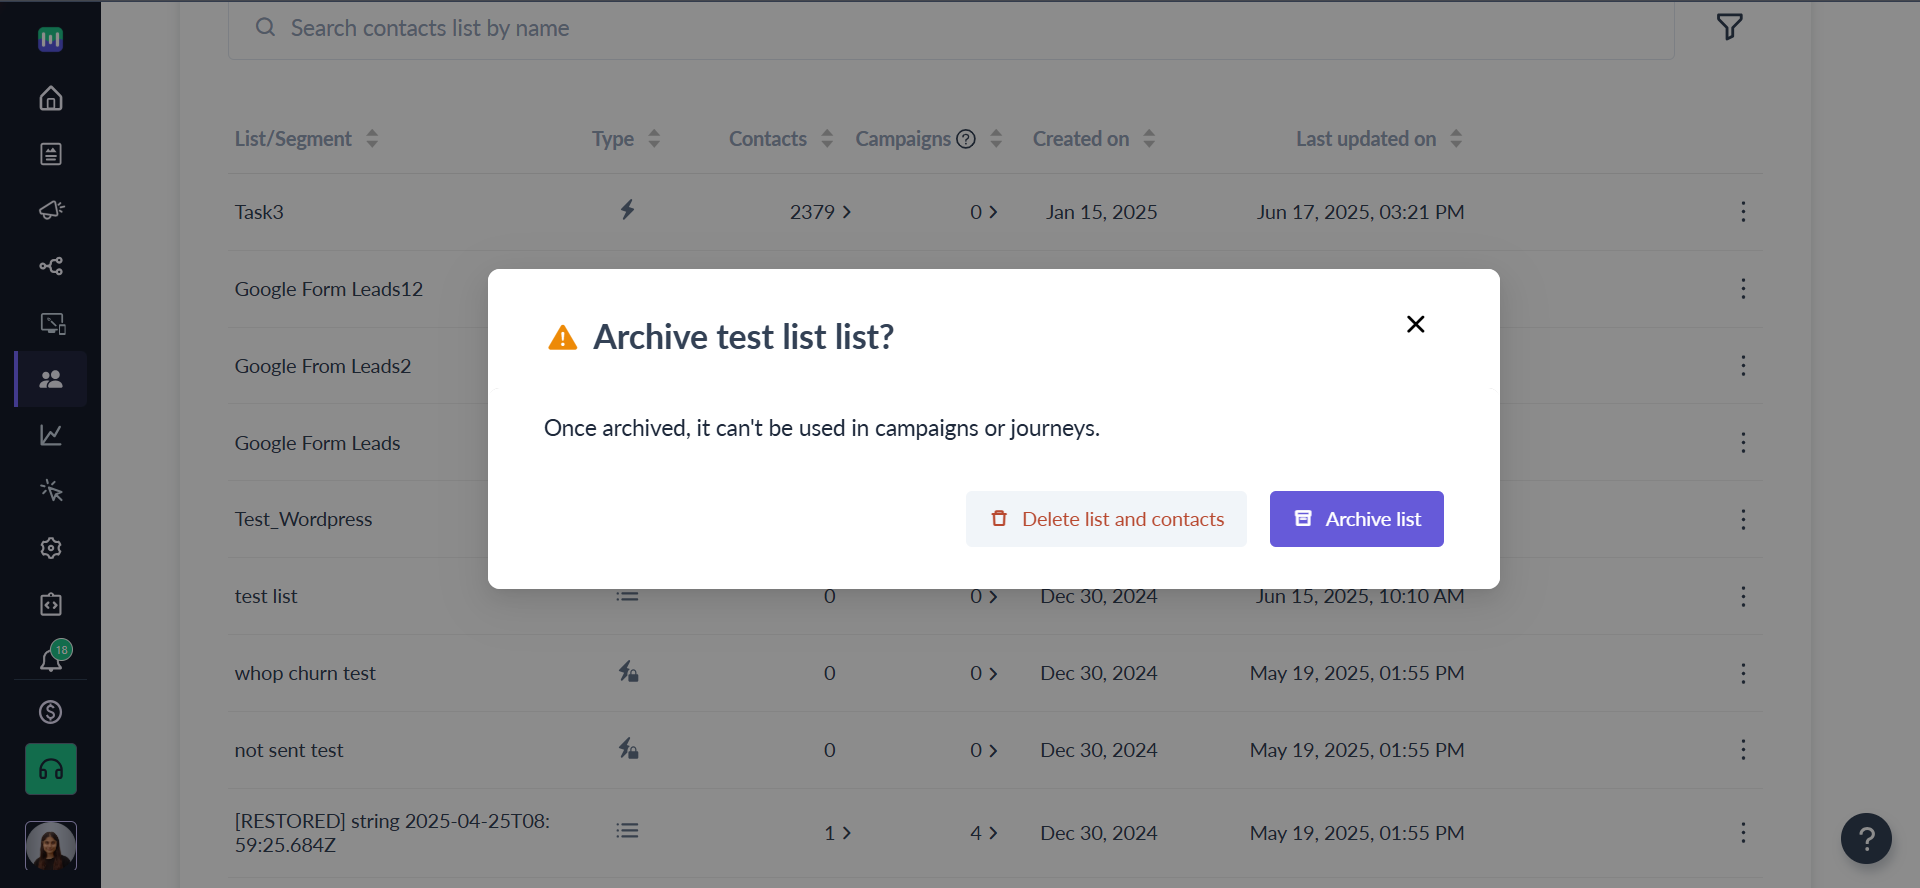Click the Task3 lightning segment type icon
Screen dimensions: 1920x888
627,210
